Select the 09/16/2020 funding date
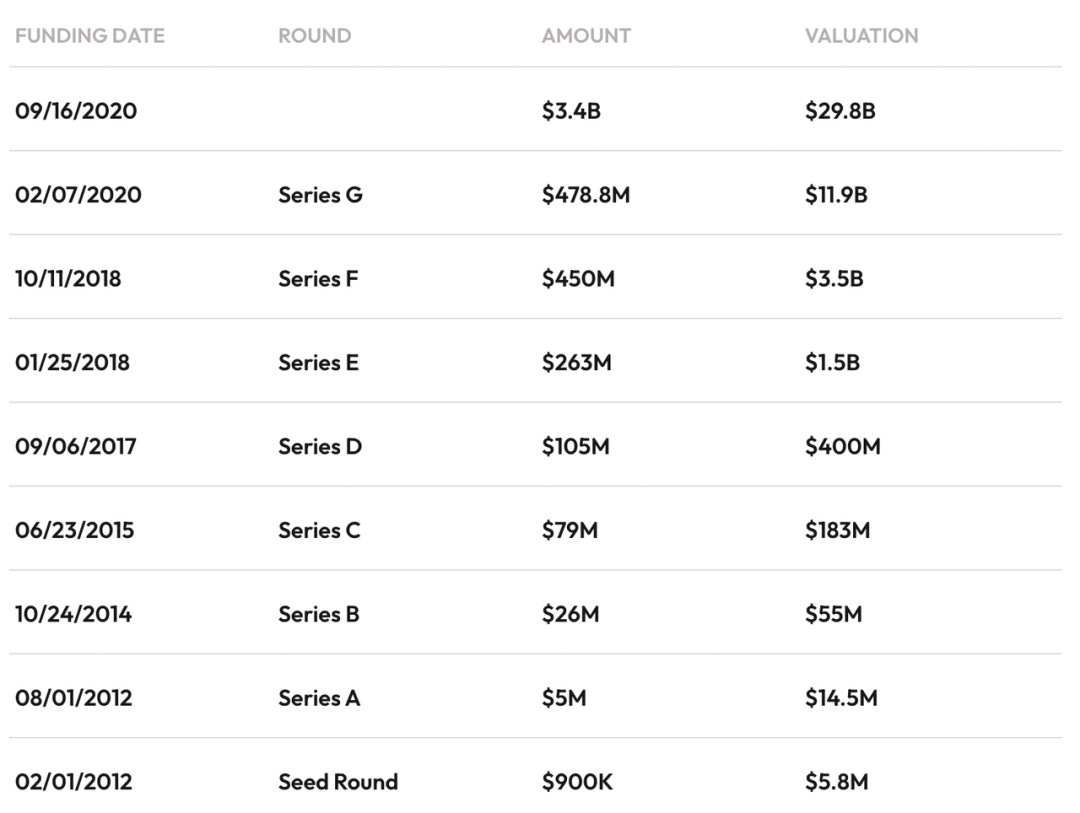The image size is (1080, 813). click(x=76, y=111)
